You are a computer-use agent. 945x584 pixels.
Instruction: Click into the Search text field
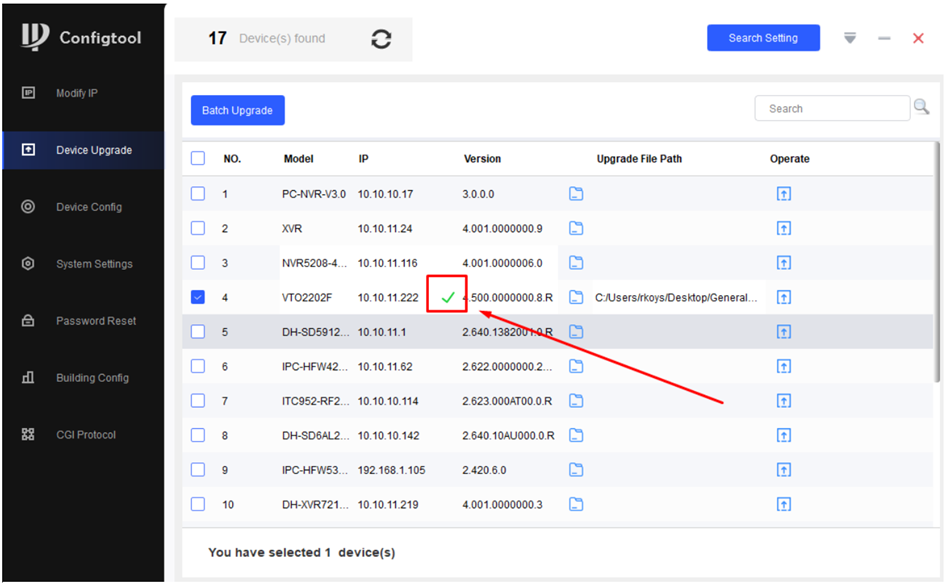pos(830,108)
